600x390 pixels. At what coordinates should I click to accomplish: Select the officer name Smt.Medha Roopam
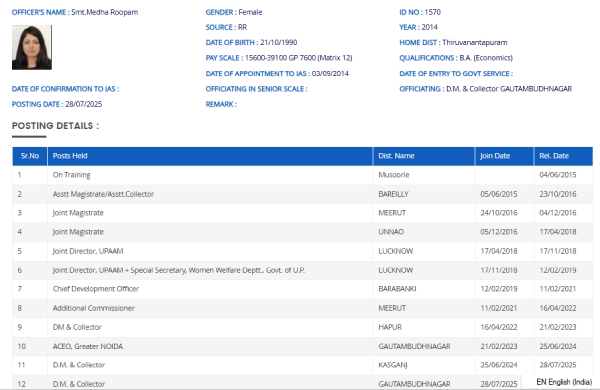pos(104,12)
